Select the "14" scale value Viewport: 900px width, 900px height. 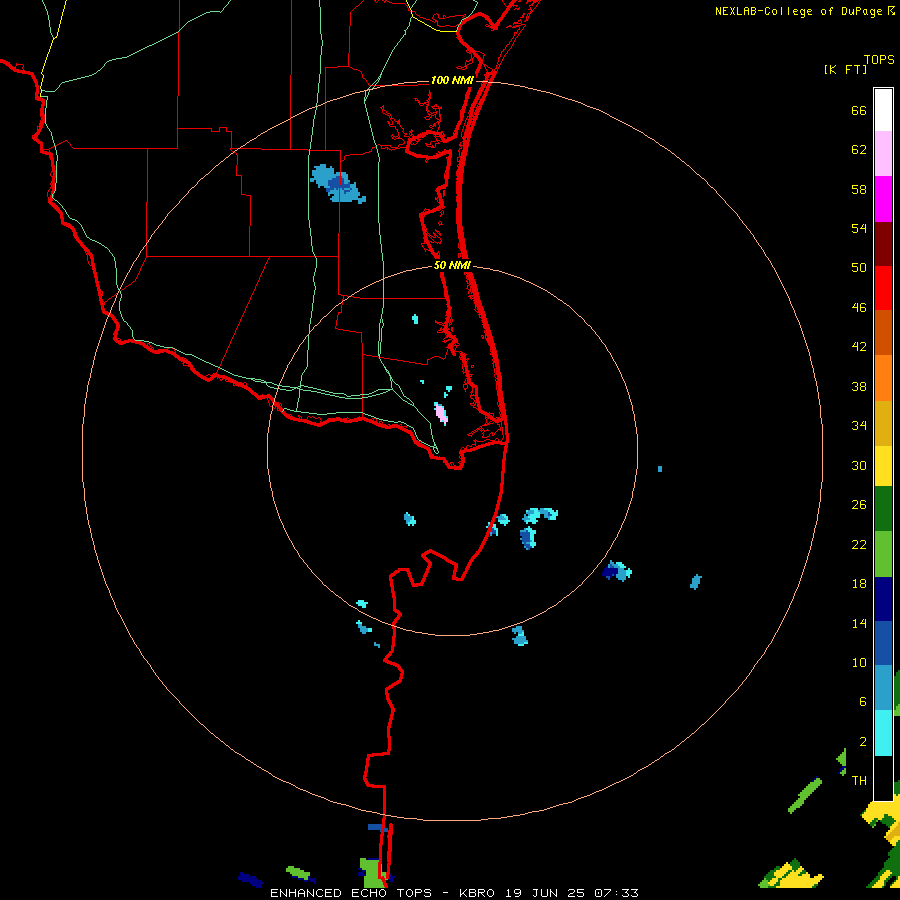pyautogui.click(x=859, y=623)
